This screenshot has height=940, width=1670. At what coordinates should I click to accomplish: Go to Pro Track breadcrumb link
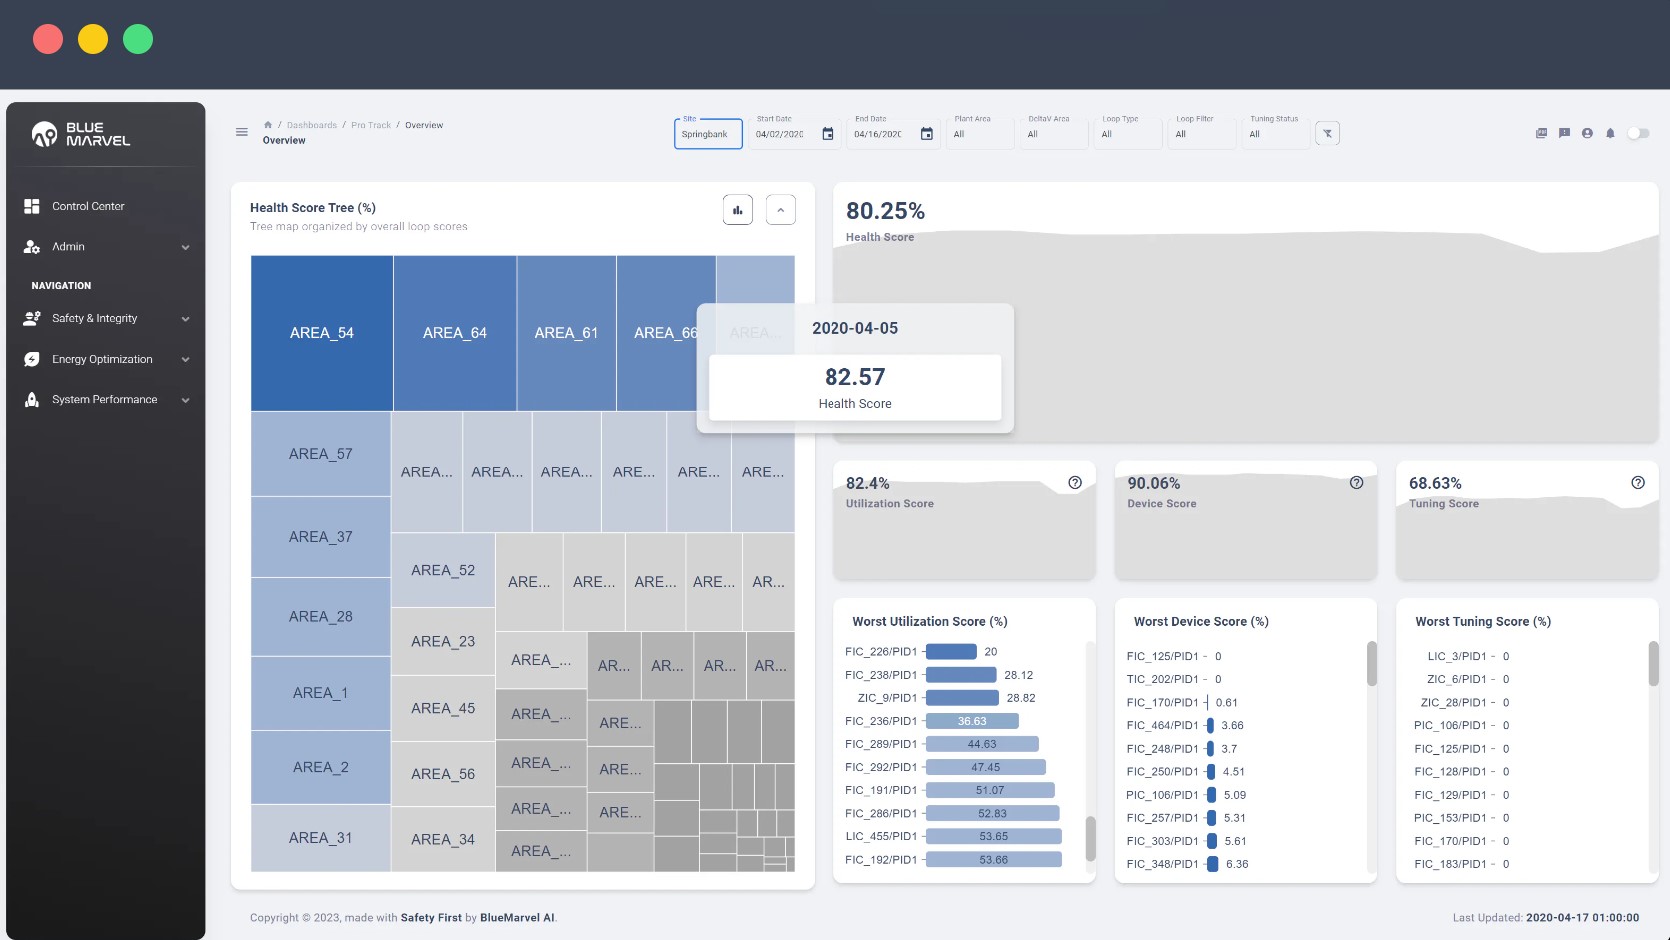coord(370,125)
